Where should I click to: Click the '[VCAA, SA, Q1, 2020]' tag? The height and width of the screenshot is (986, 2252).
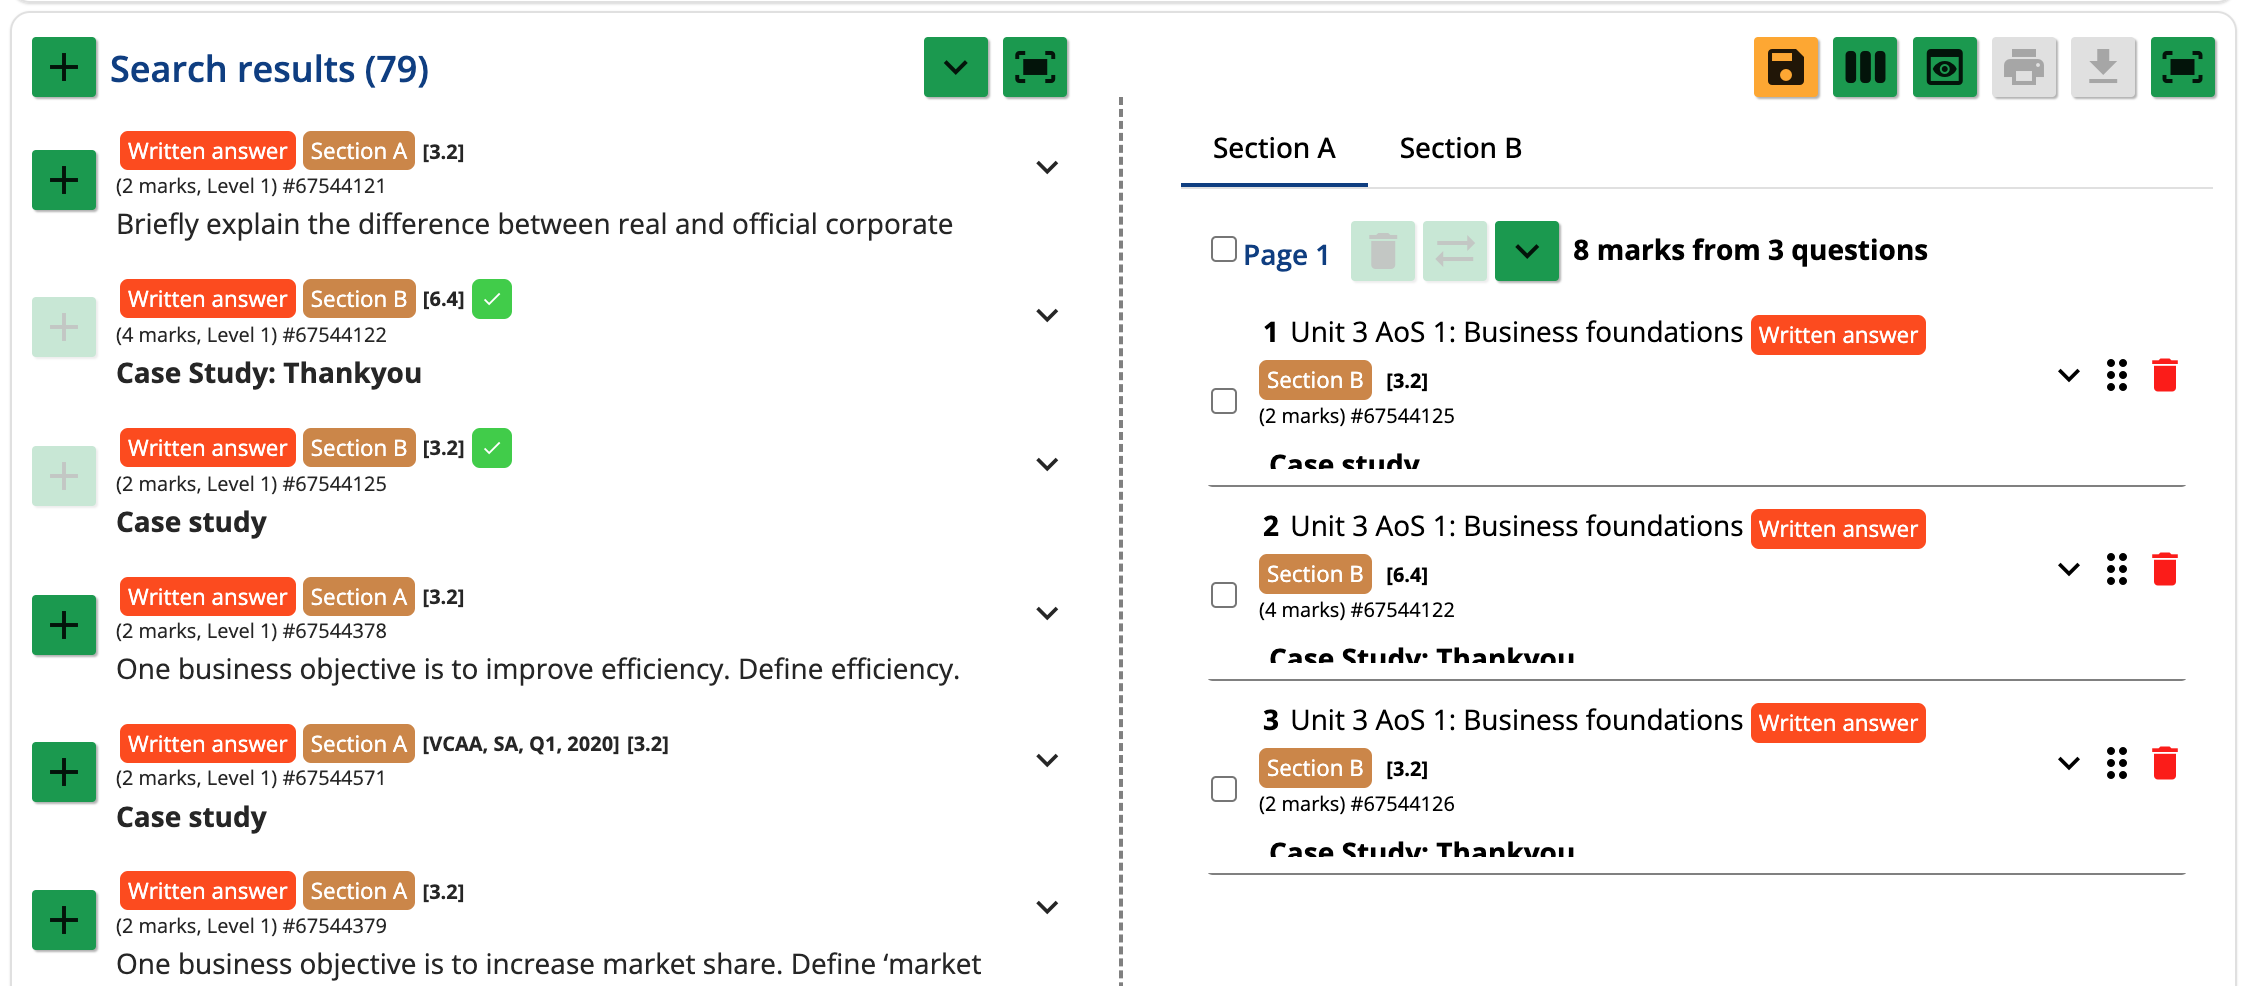click(x=521, y=744)
